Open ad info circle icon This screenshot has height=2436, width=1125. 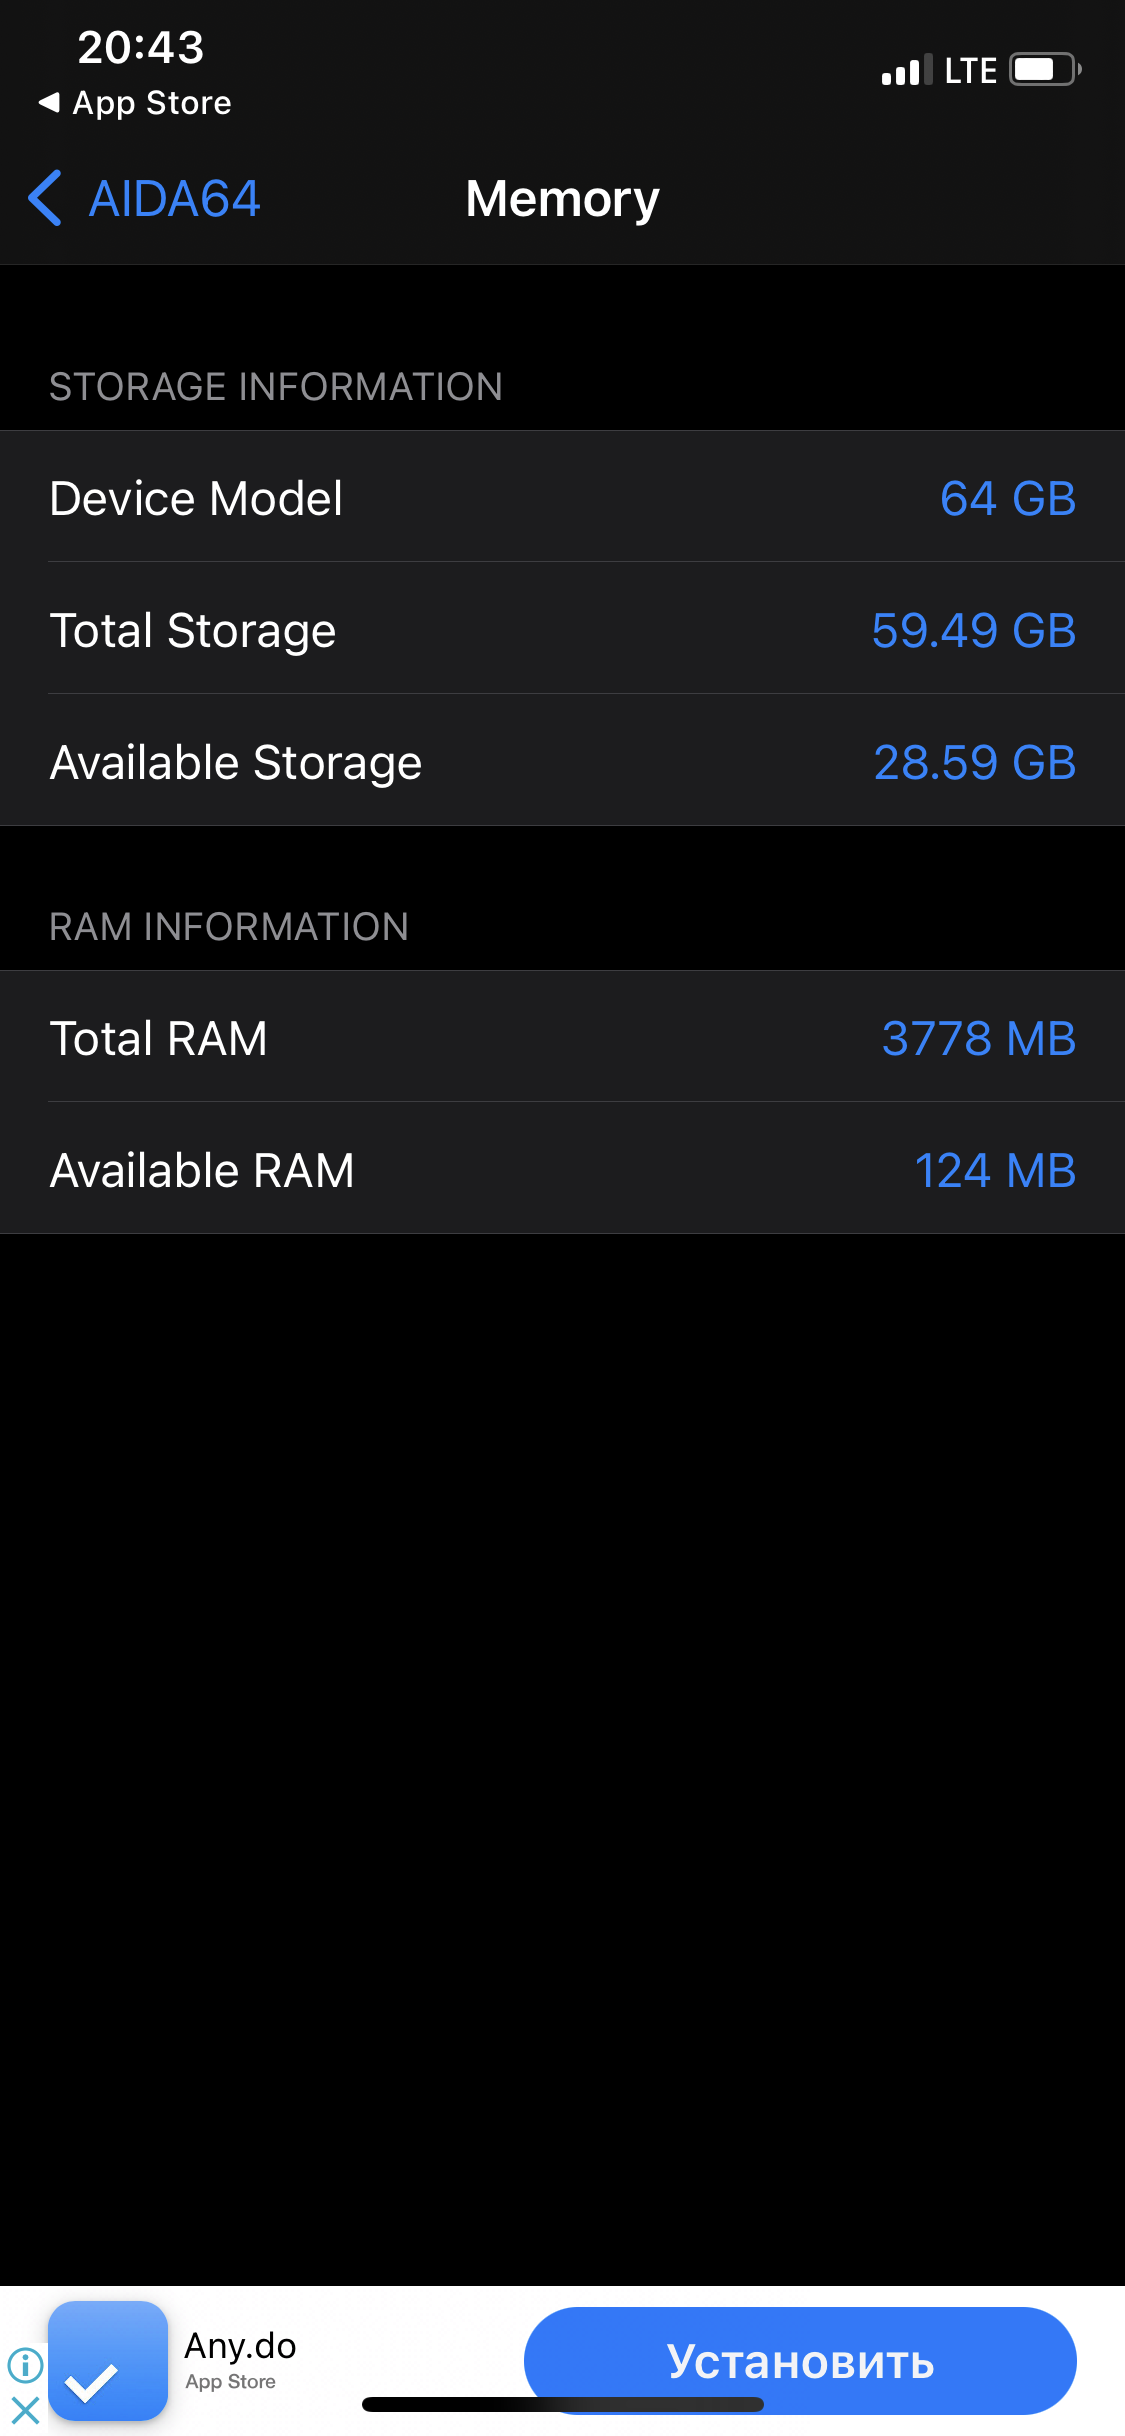(25, 2364)
